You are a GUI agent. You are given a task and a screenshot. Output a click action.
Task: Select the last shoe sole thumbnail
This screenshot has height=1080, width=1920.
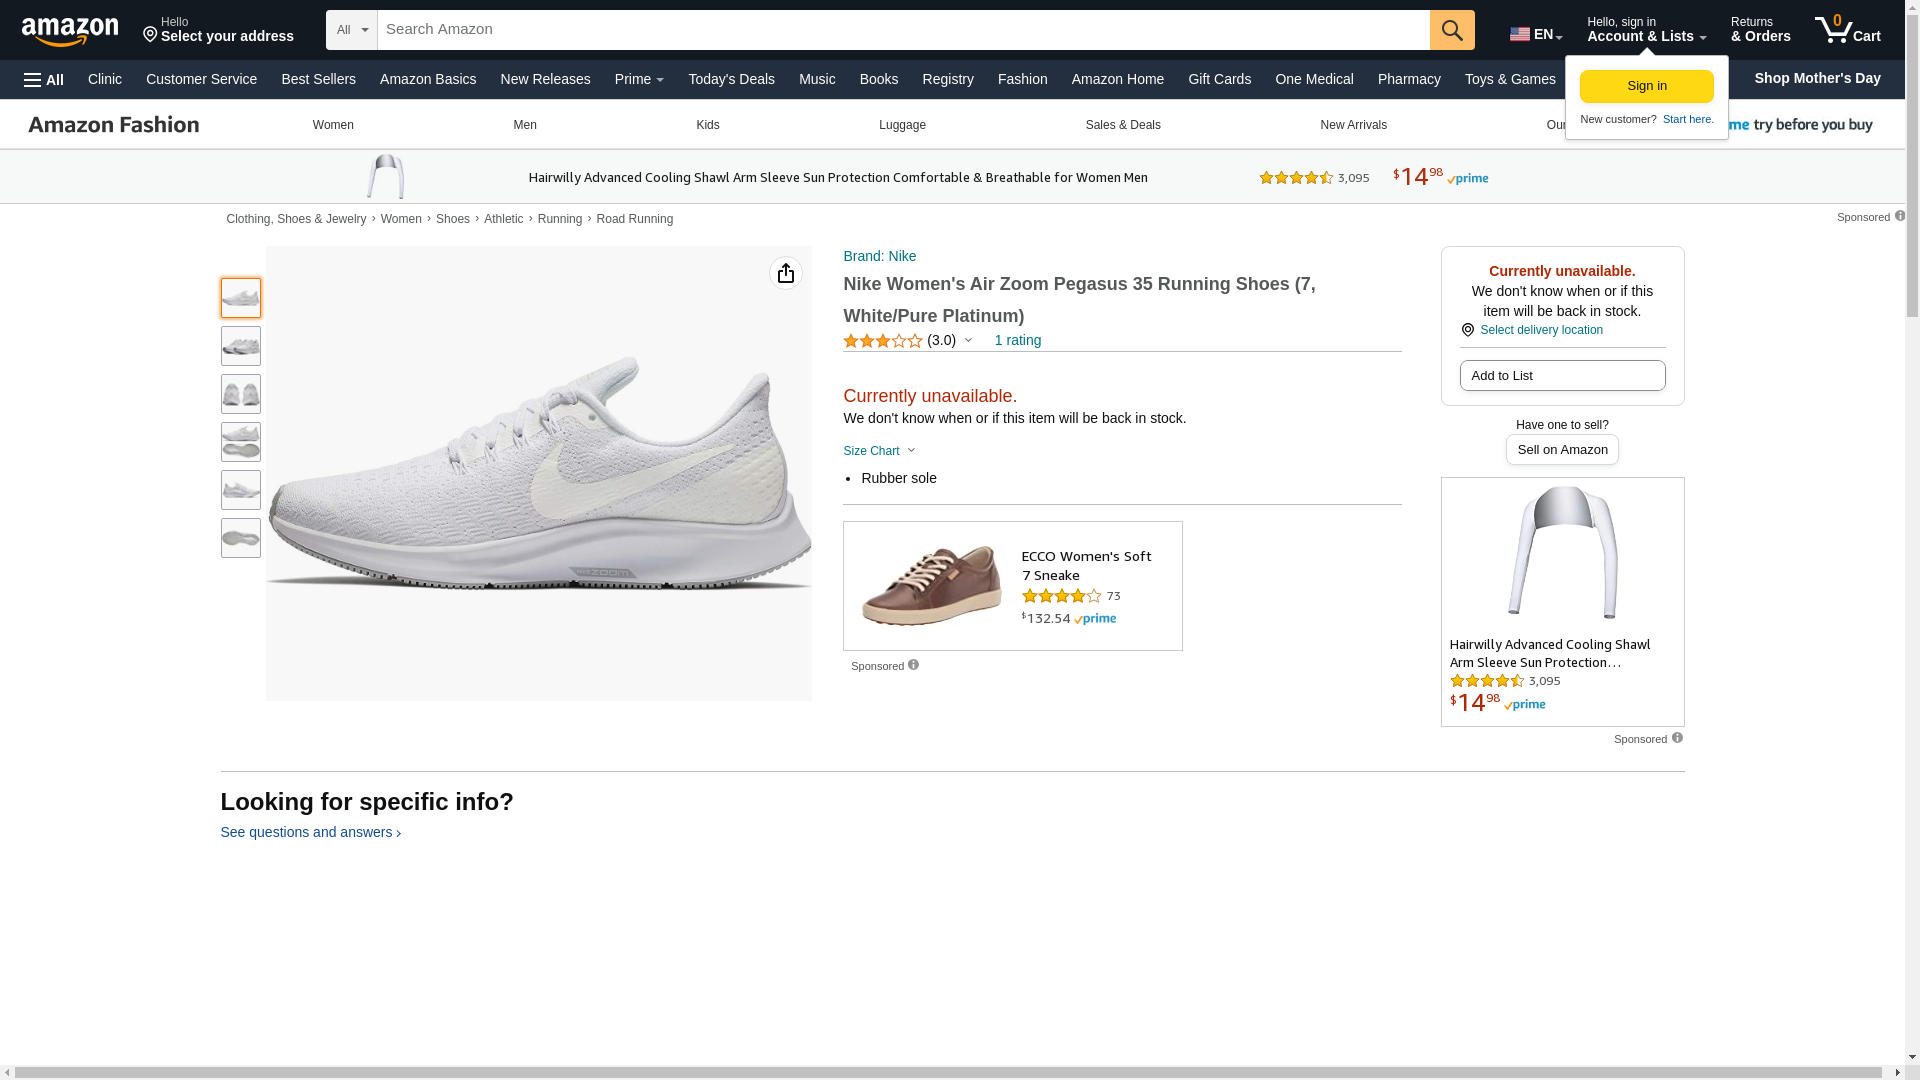241,538
